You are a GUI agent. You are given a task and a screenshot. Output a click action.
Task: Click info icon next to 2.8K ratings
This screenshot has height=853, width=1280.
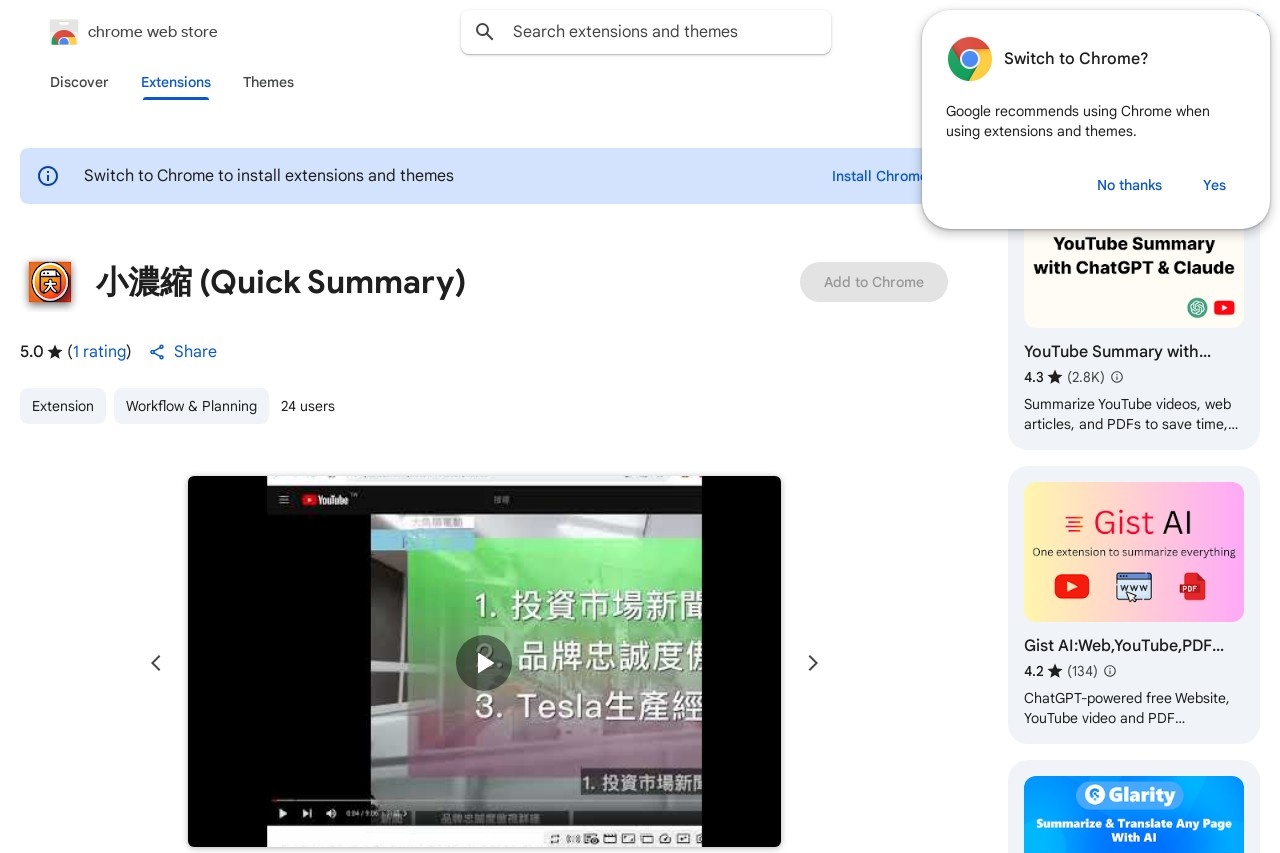coord(1117,378)
